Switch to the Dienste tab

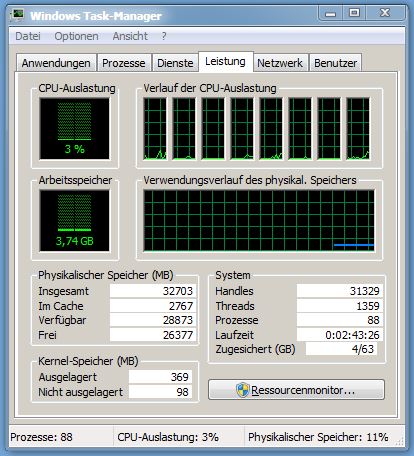tap(175, 63)
